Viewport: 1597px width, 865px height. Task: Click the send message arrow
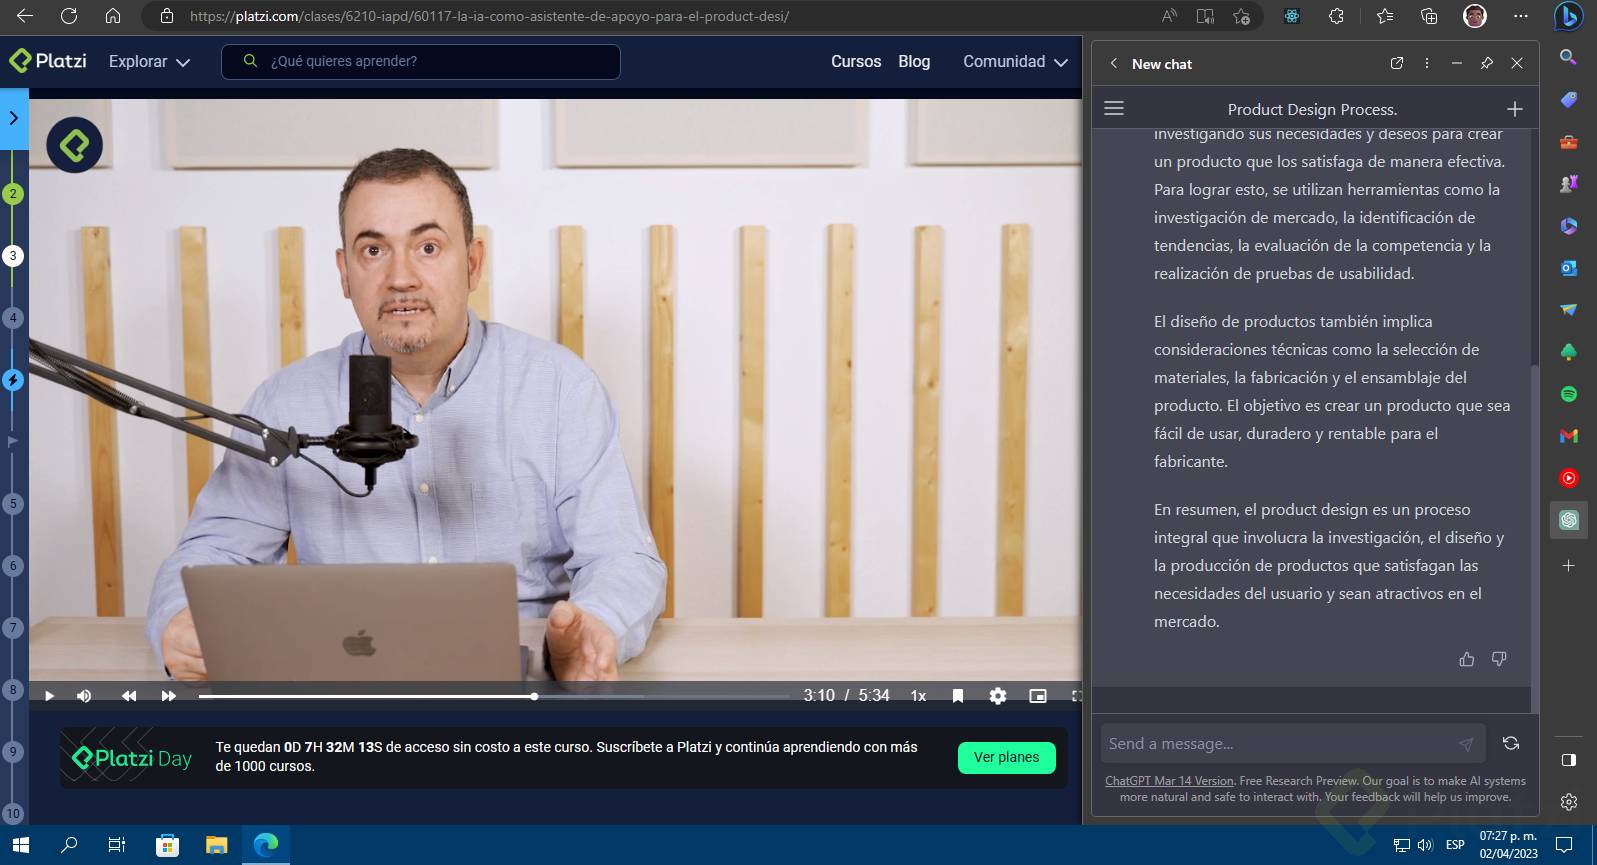pyautogui.click(x=1466, y=744)
